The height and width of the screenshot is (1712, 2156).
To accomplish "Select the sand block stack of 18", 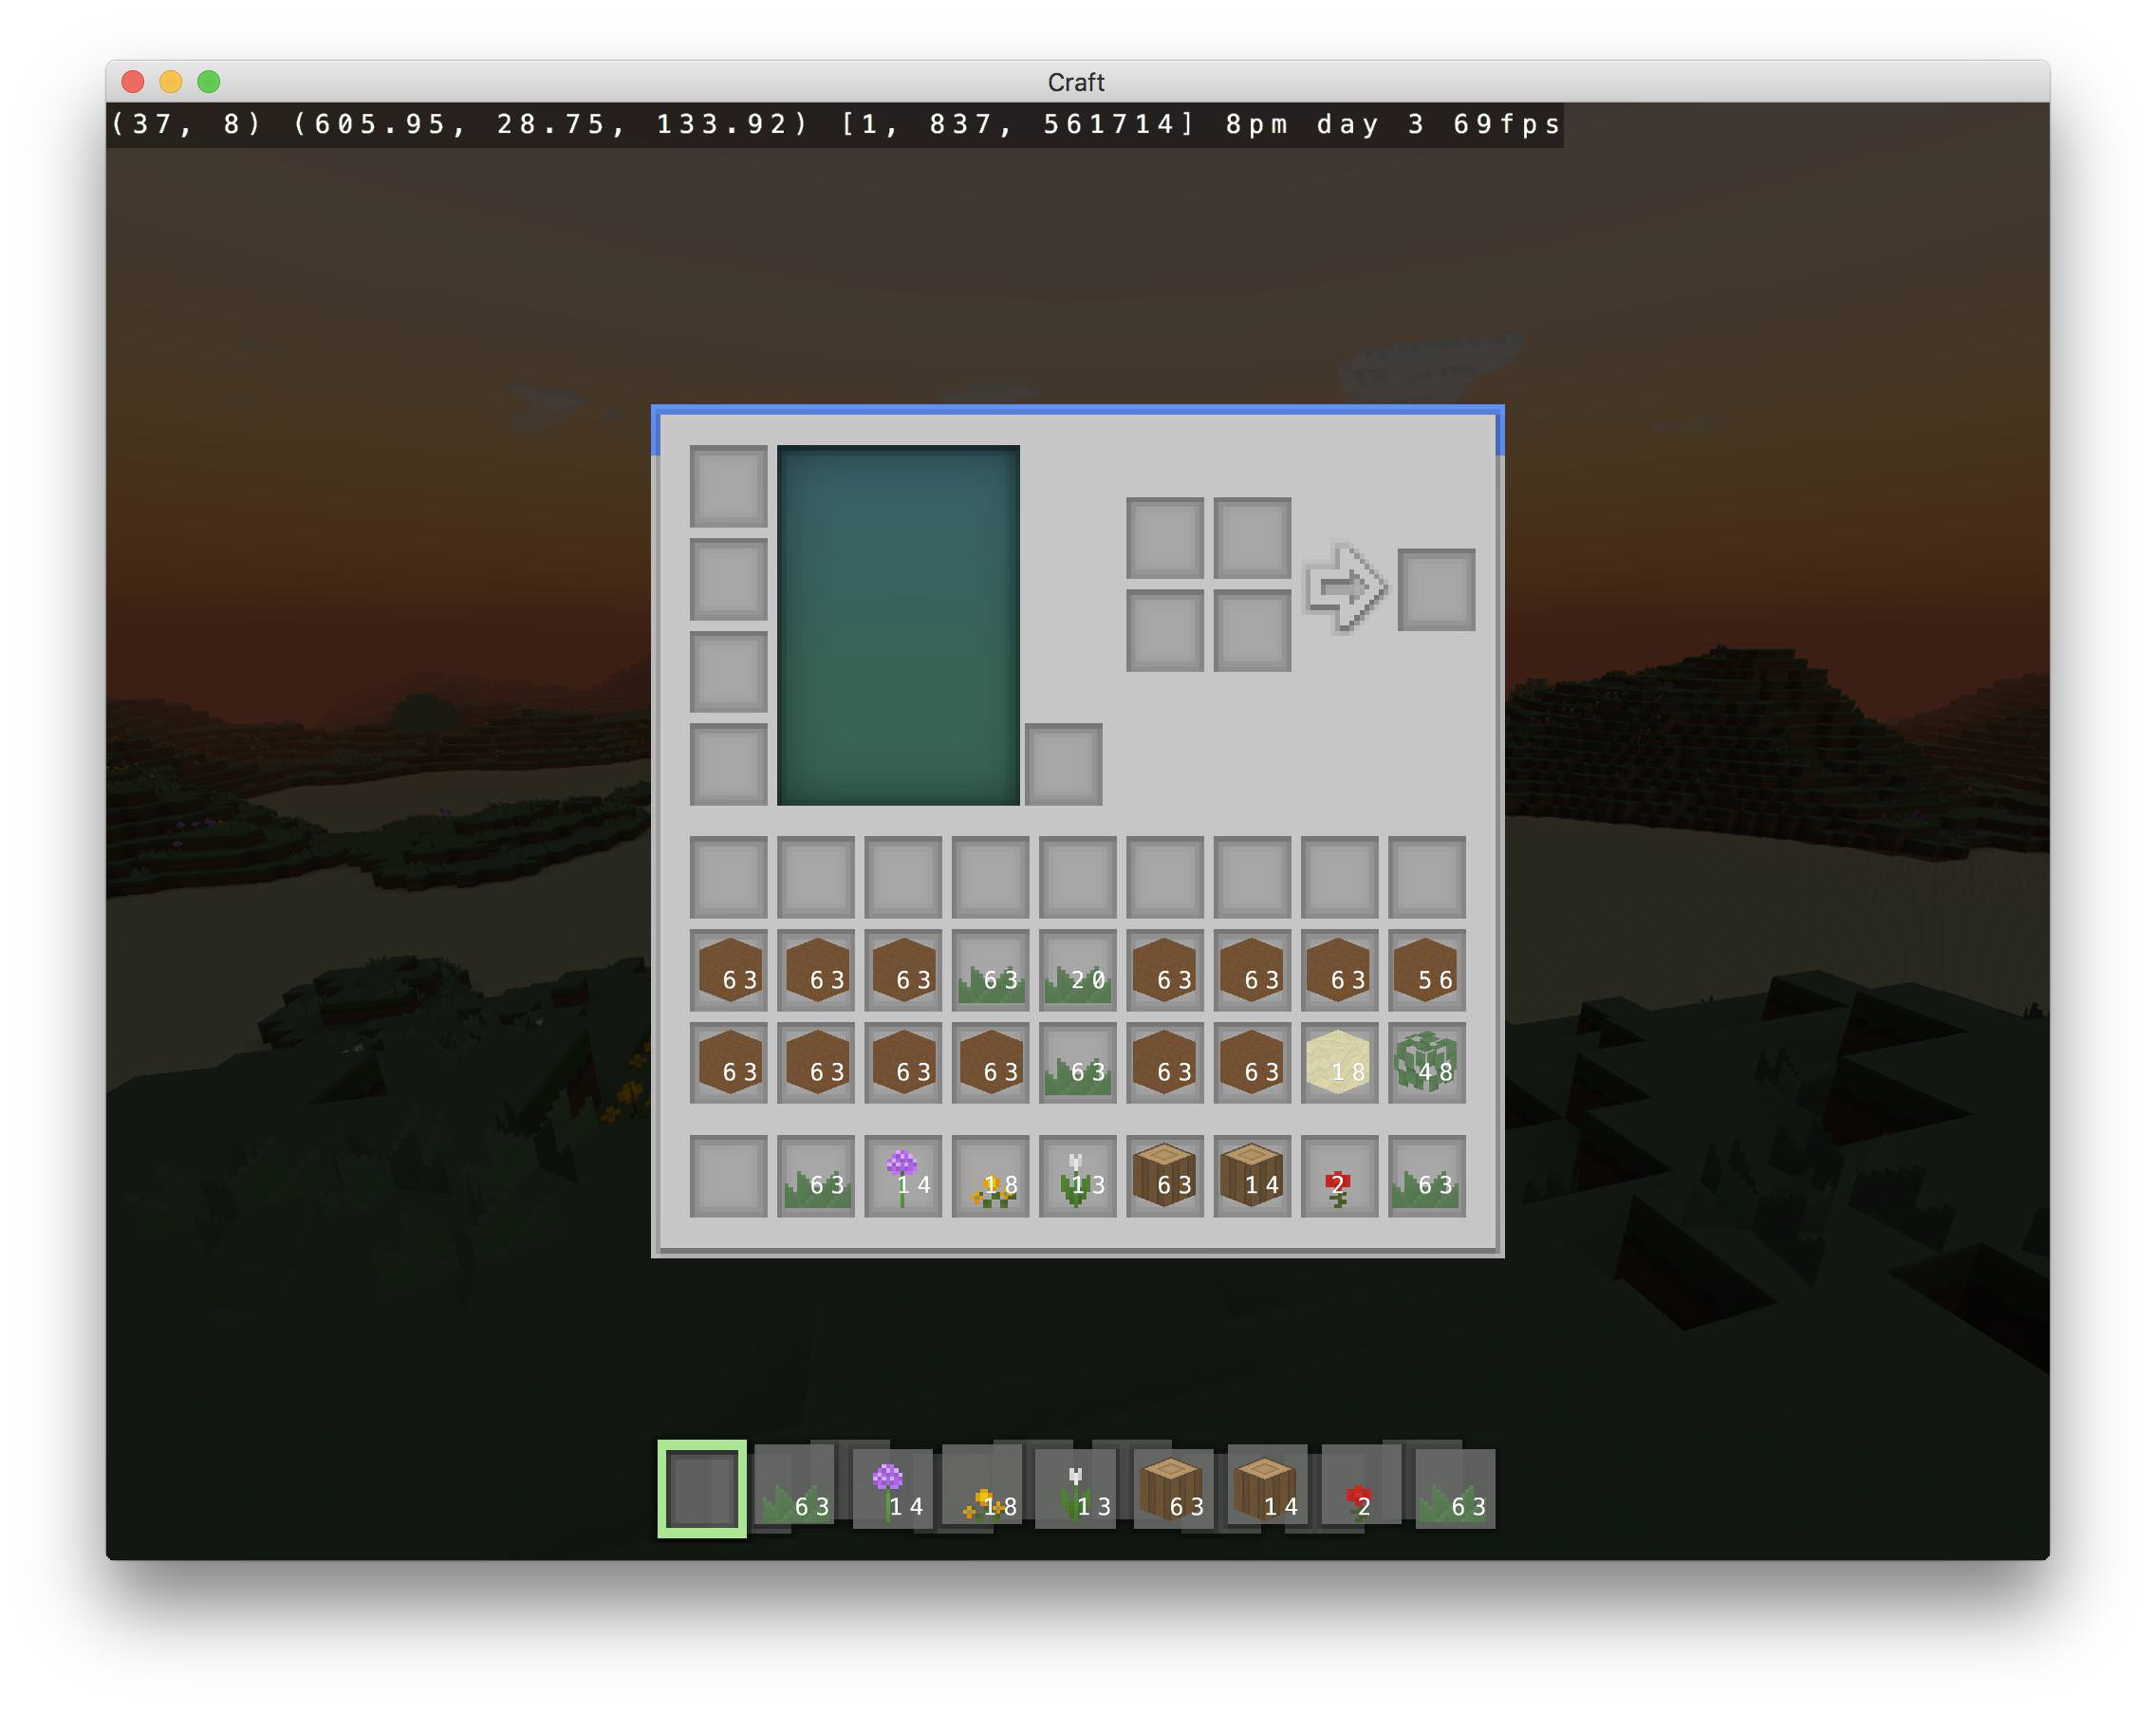I will [1339, 1063].
